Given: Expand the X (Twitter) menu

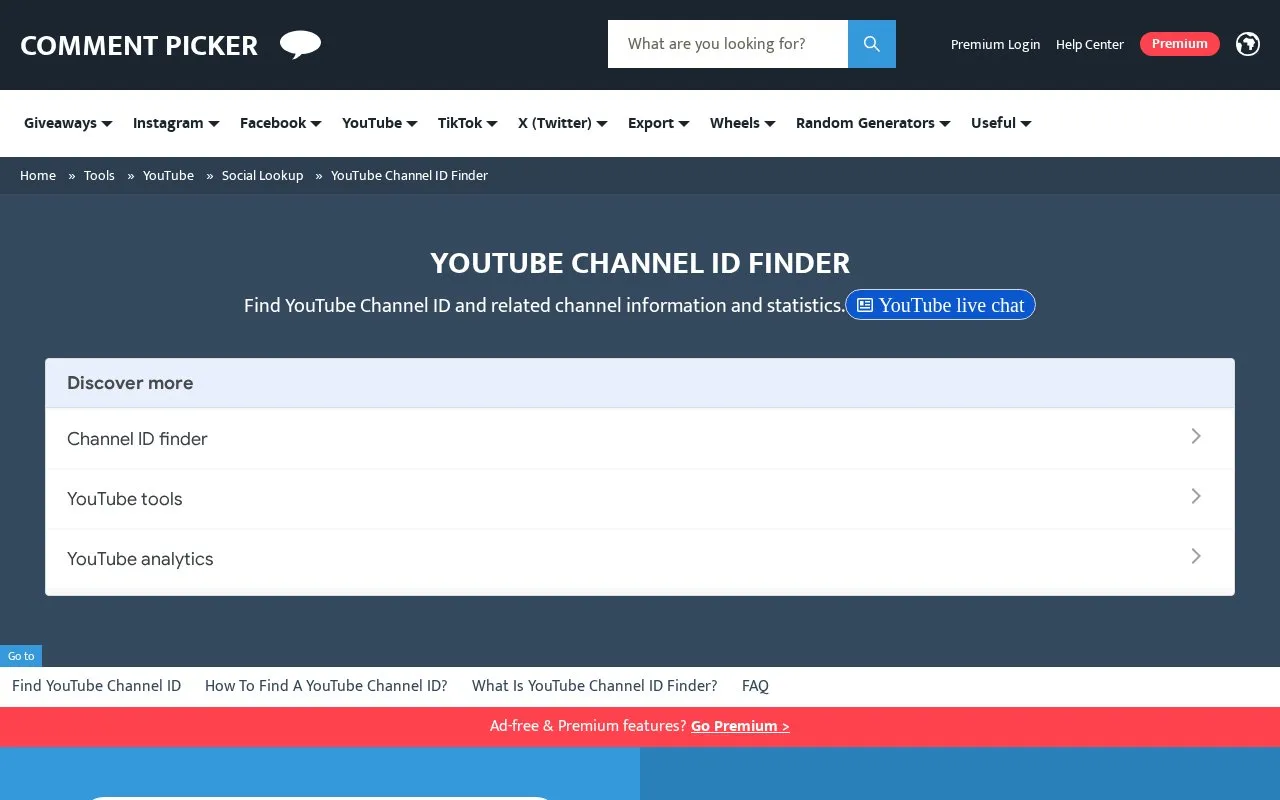Looking at the screenshot, I should coord(563,123).
